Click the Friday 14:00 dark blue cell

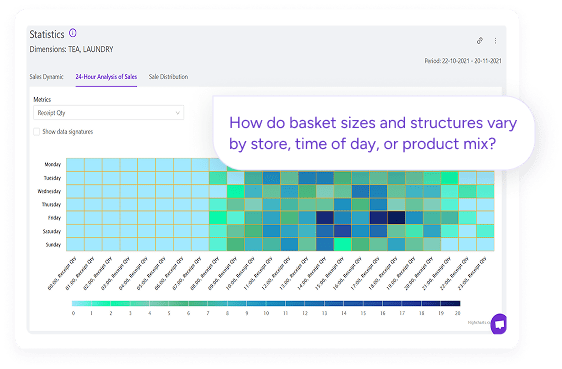tap(325, 218)
